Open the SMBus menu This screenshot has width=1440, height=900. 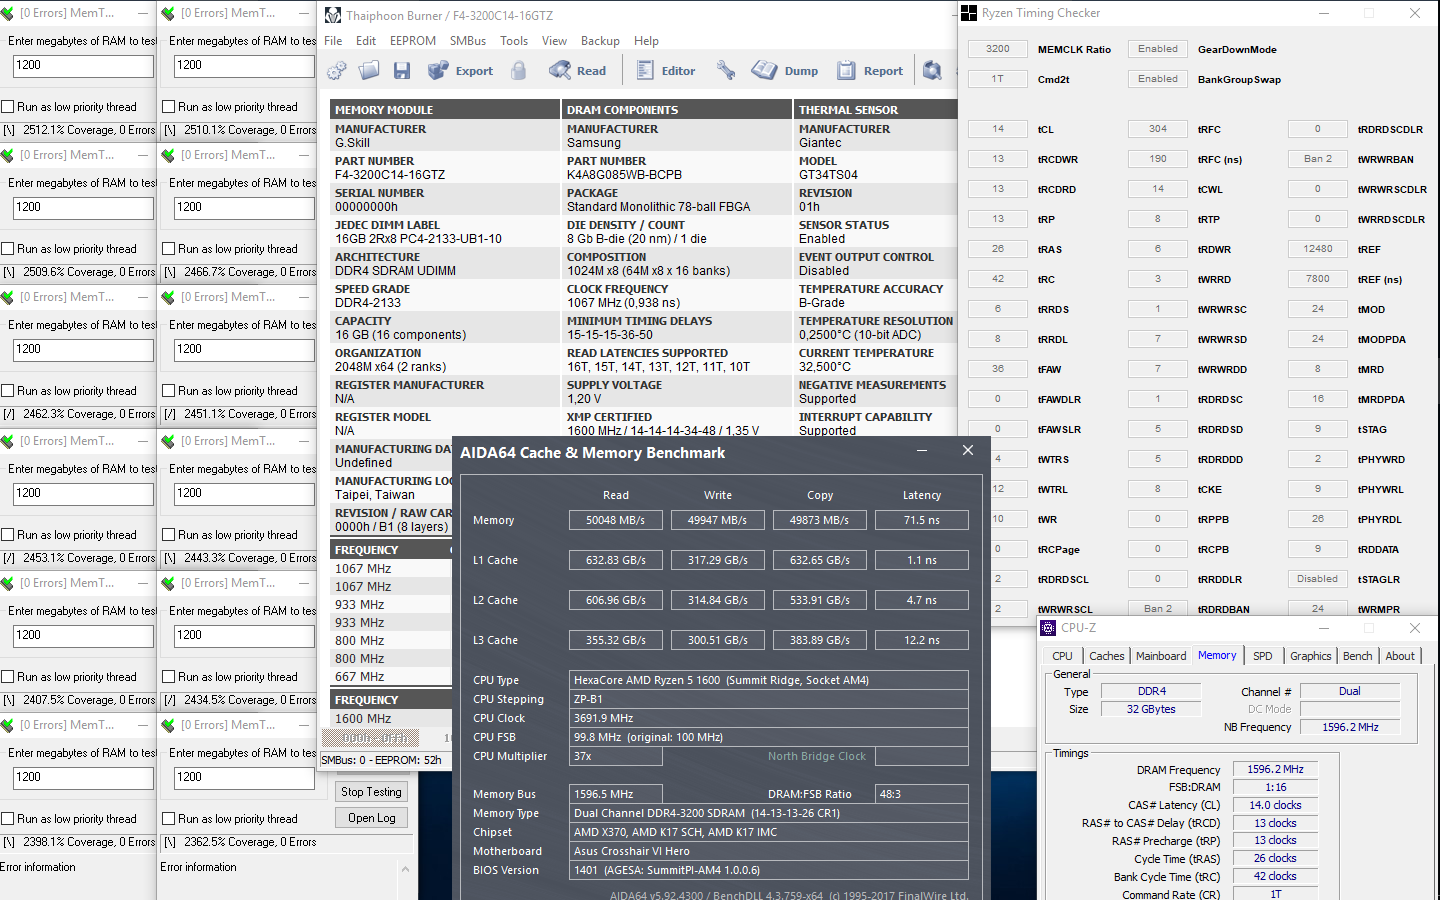pos(468,41)
